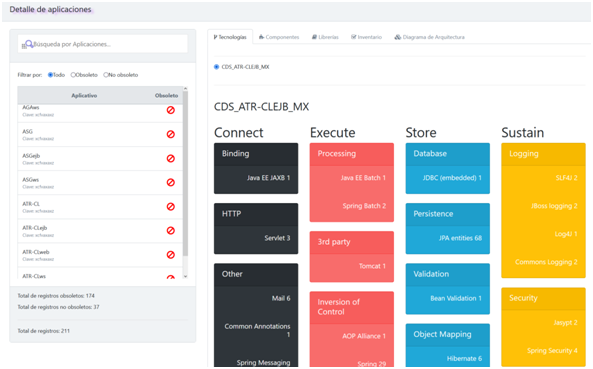Click the obsolete icon for ATR-CL
This screenshot has height=369, width=593.
coord(171,207)
